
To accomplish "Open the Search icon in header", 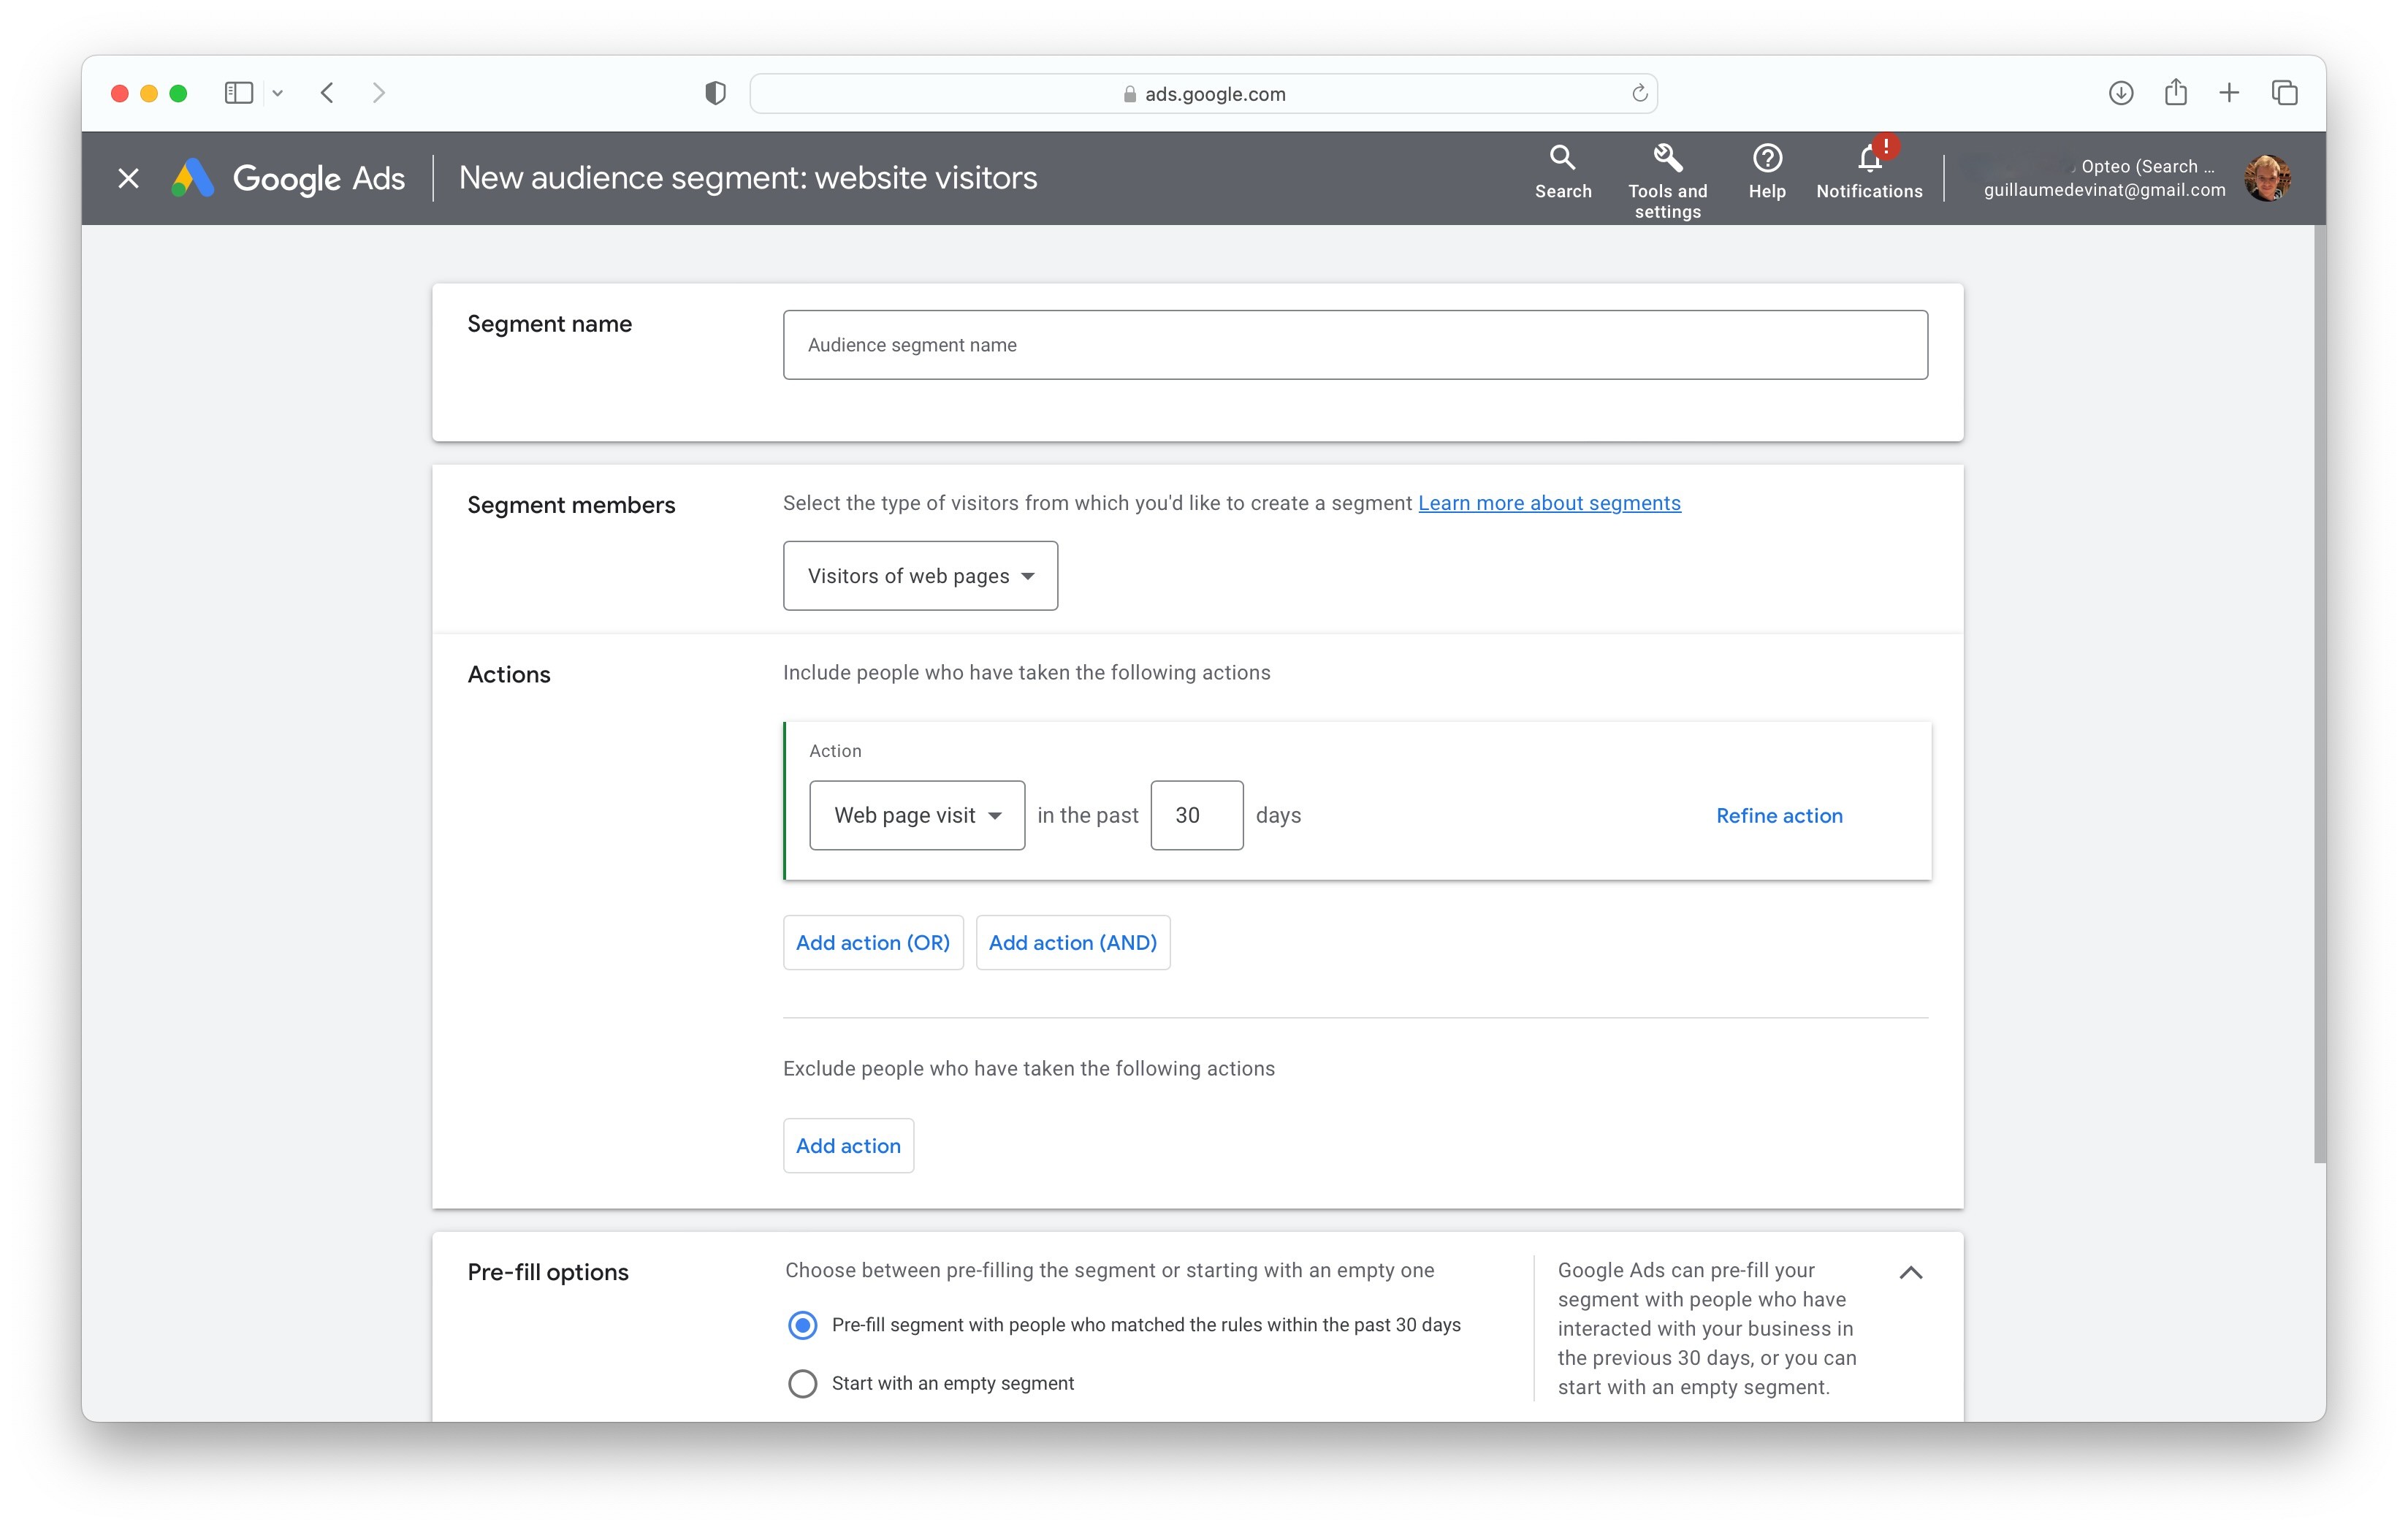I will 1562,159.
